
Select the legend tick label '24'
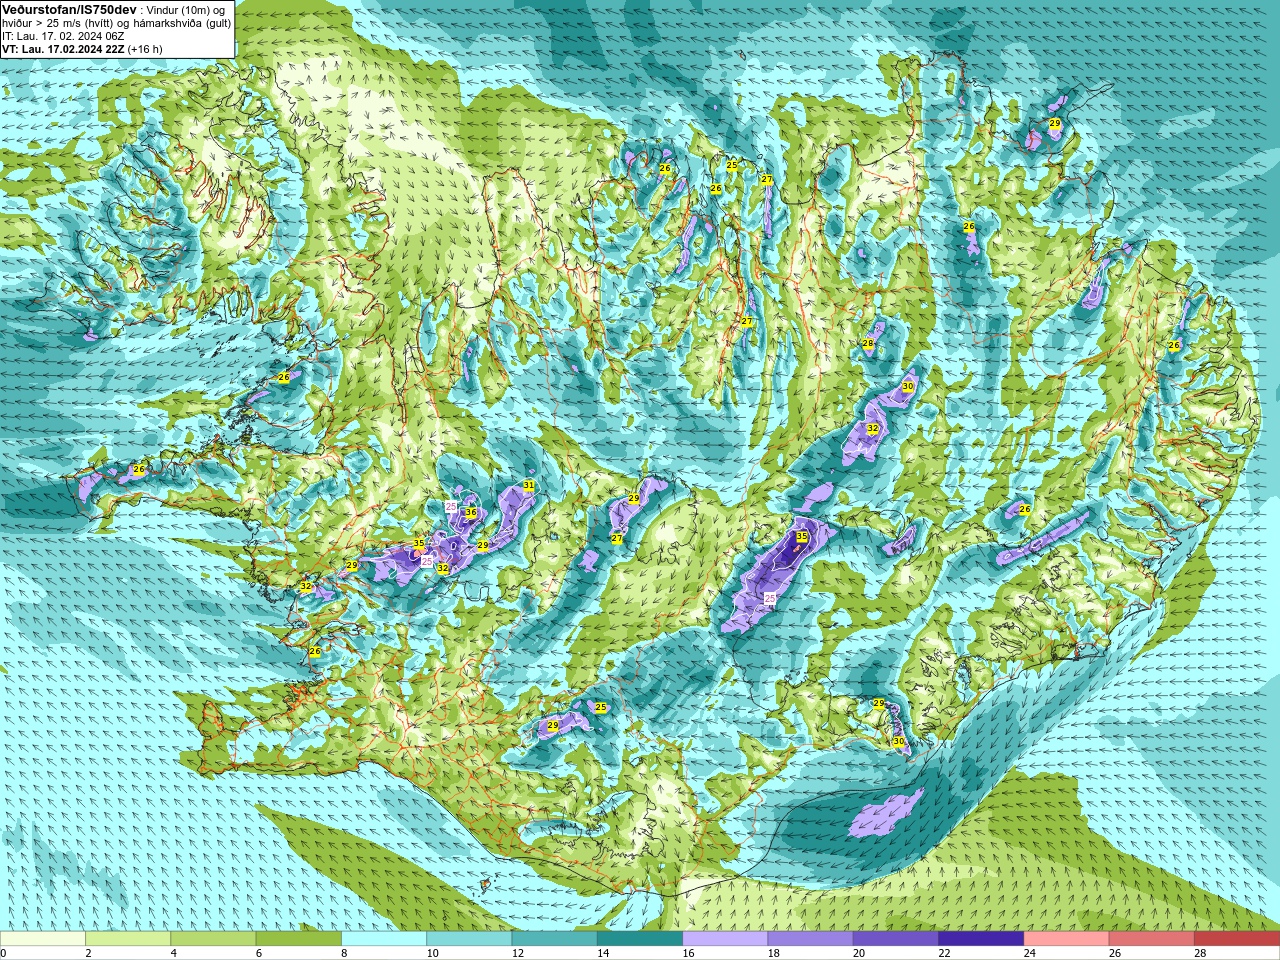1029,954
